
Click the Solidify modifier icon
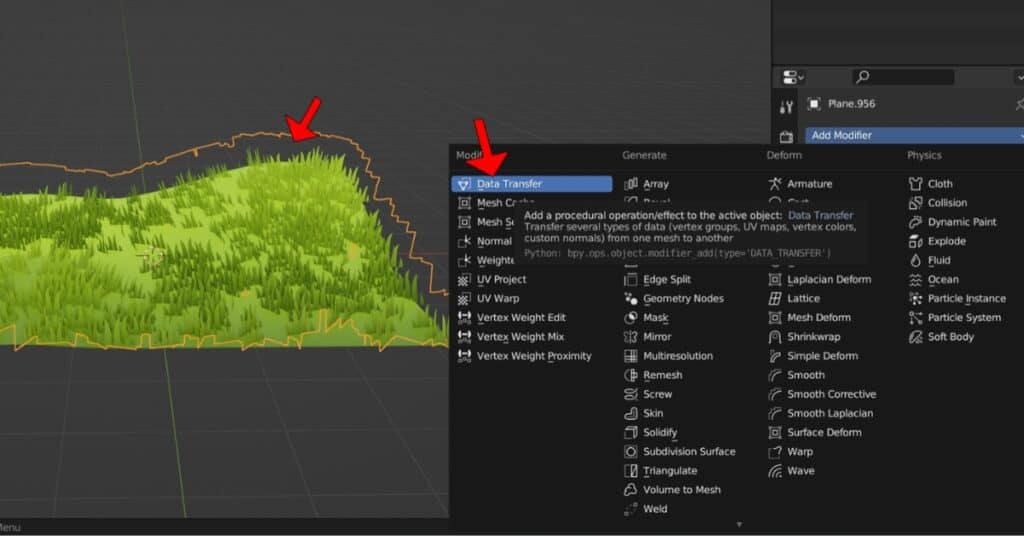coord(631,432)
